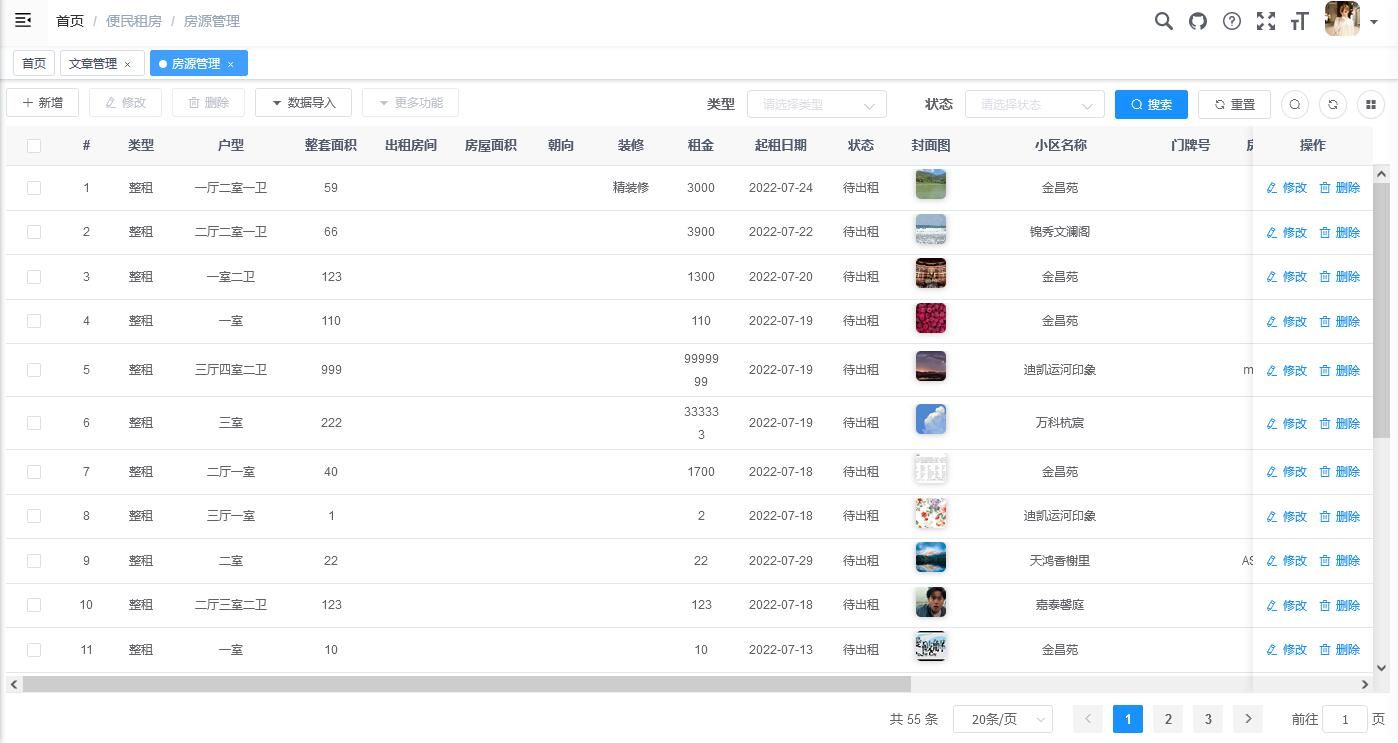Switch to the 首页 tab
Viewport: 1398px width, 743px height.
click(34, 63)
